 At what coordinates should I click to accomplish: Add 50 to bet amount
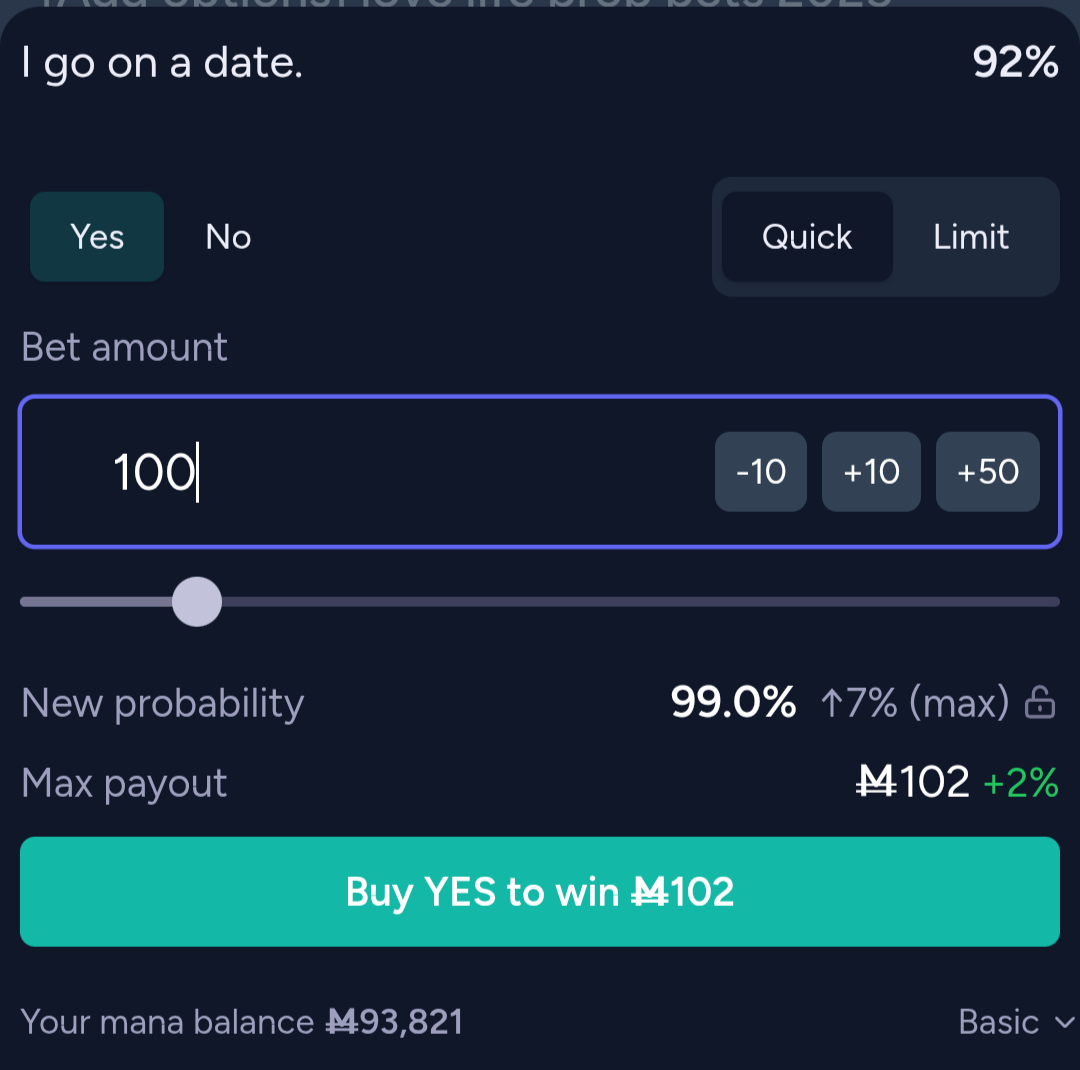point(988,472)
